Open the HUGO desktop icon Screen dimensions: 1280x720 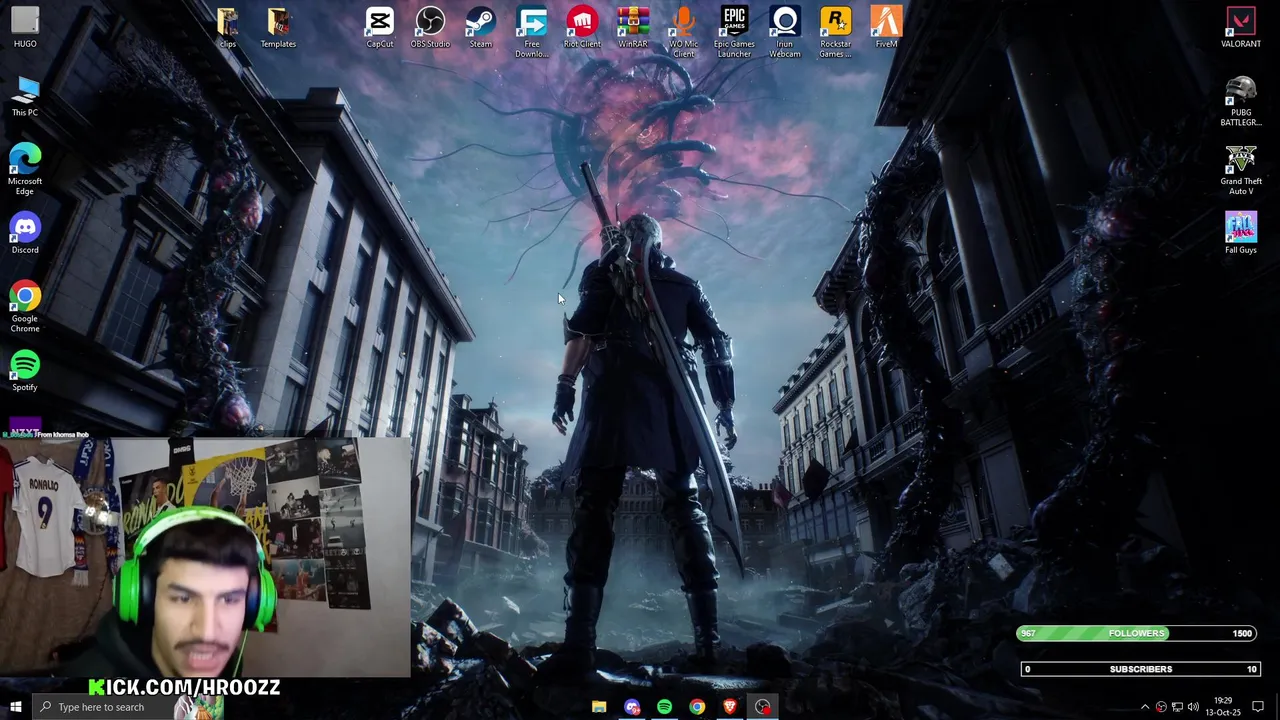click(x=25, y=27)
